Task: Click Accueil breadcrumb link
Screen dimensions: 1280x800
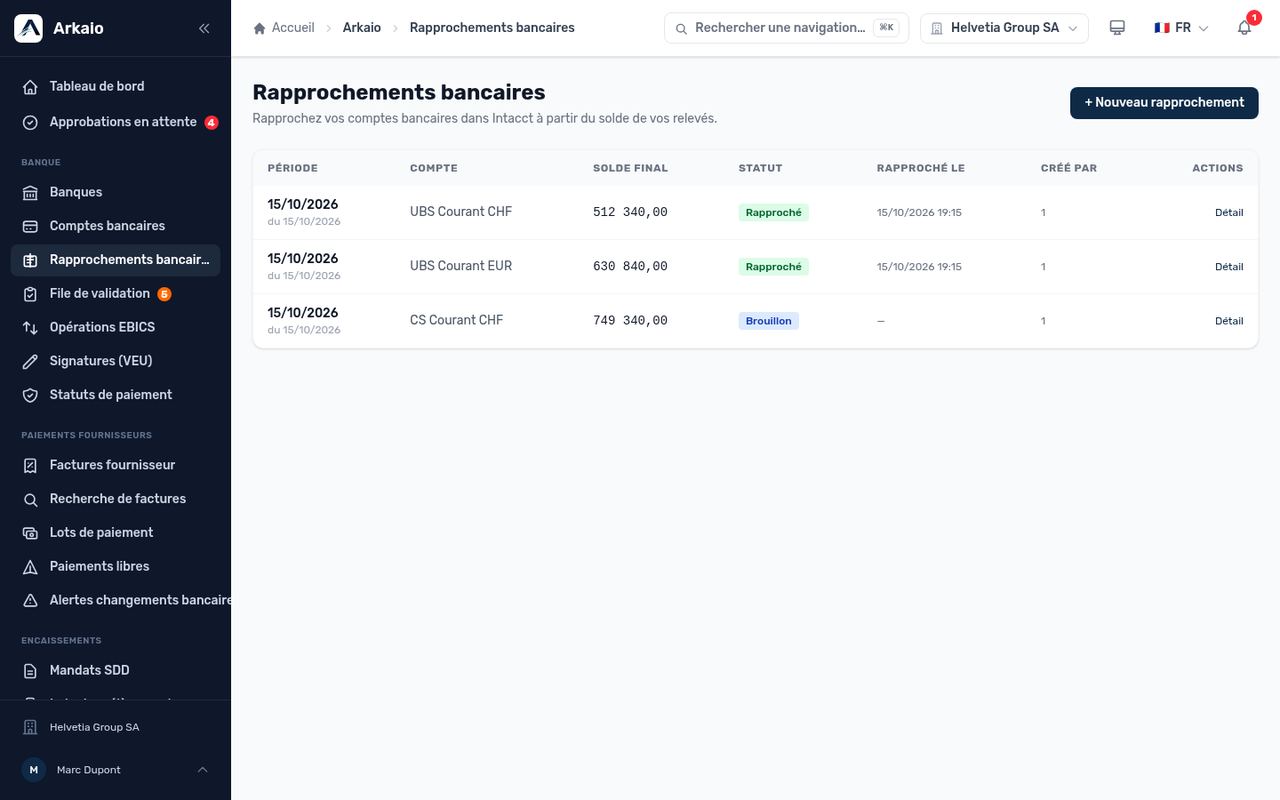Action: (x=293, y=28)
